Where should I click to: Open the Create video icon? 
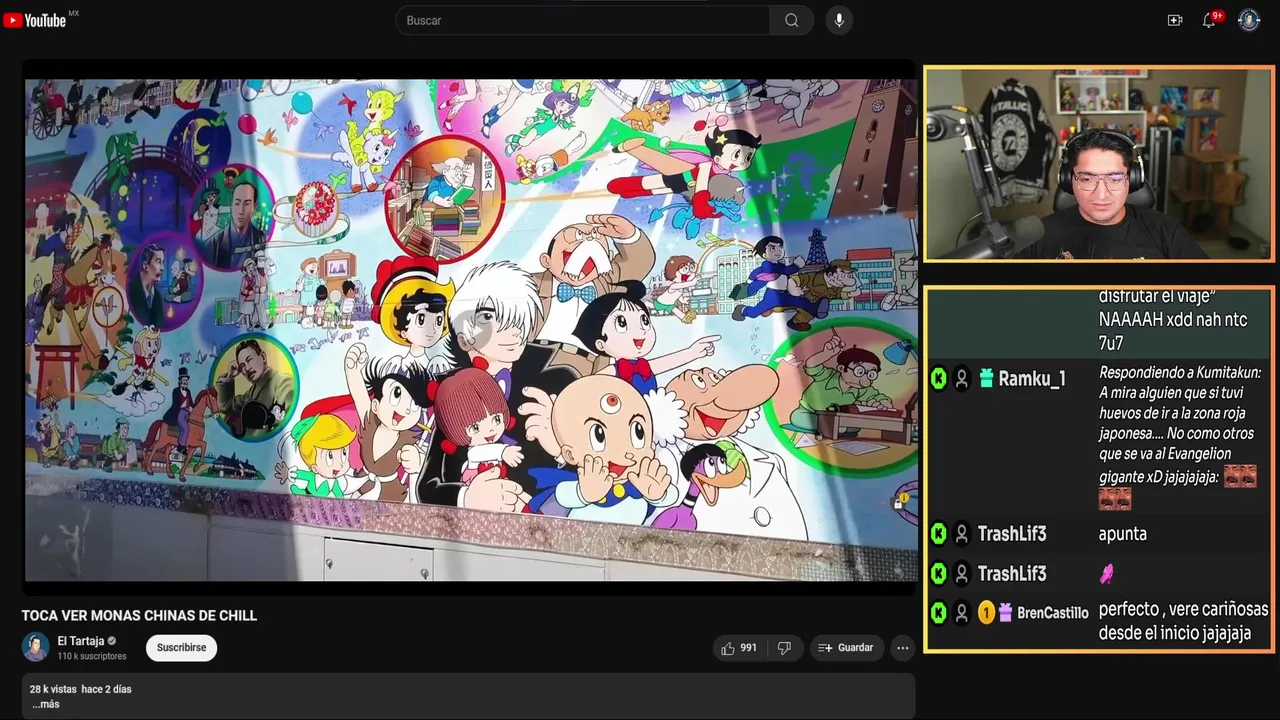tap(1175, 20)
